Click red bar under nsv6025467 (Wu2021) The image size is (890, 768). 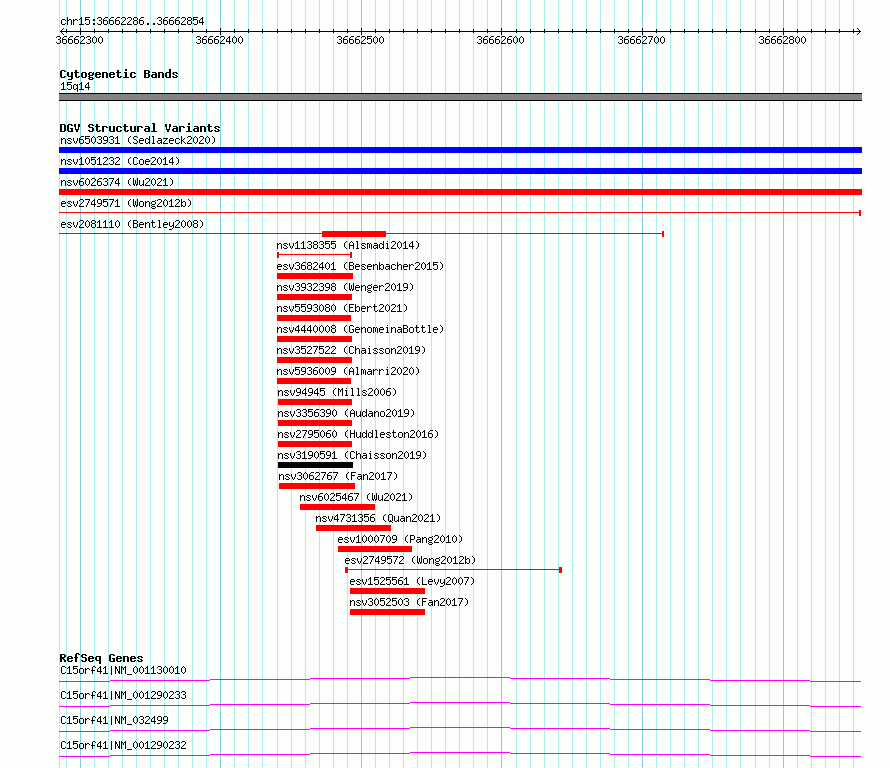[x=337, y=507]
